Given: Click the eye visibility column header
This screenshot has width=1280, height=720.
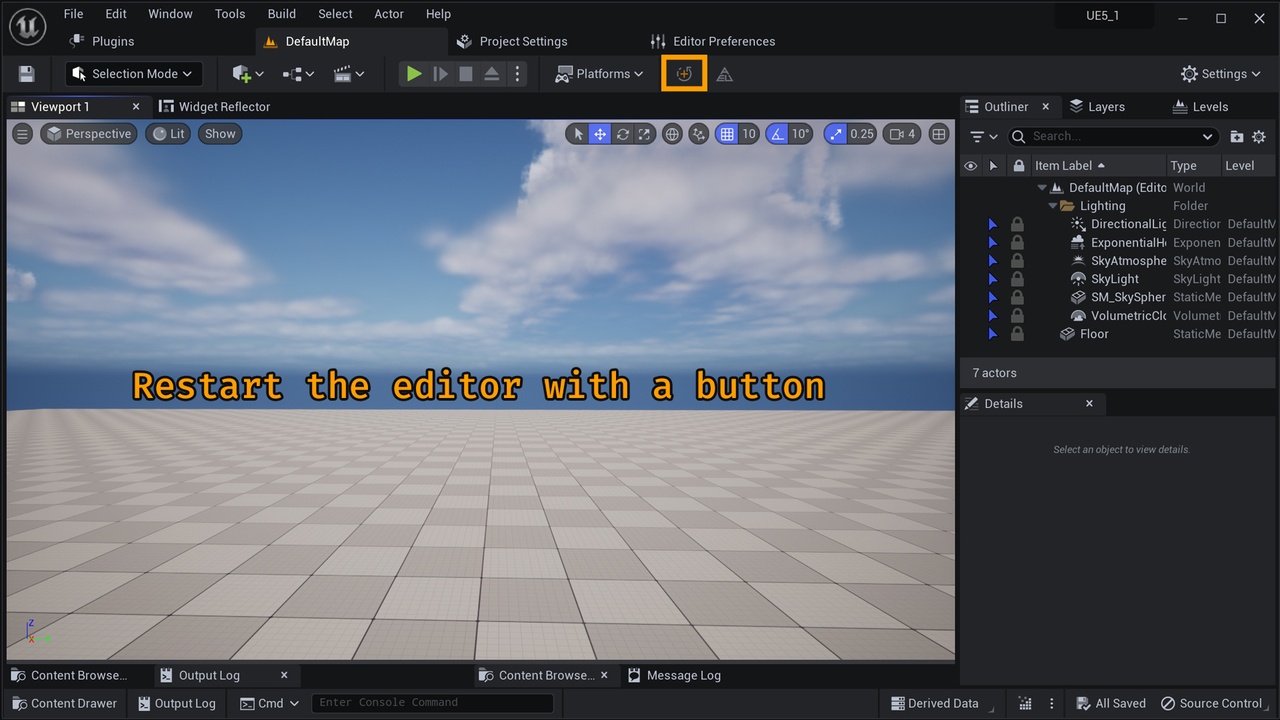Looking at the screenshot, I should click(970, 166).
